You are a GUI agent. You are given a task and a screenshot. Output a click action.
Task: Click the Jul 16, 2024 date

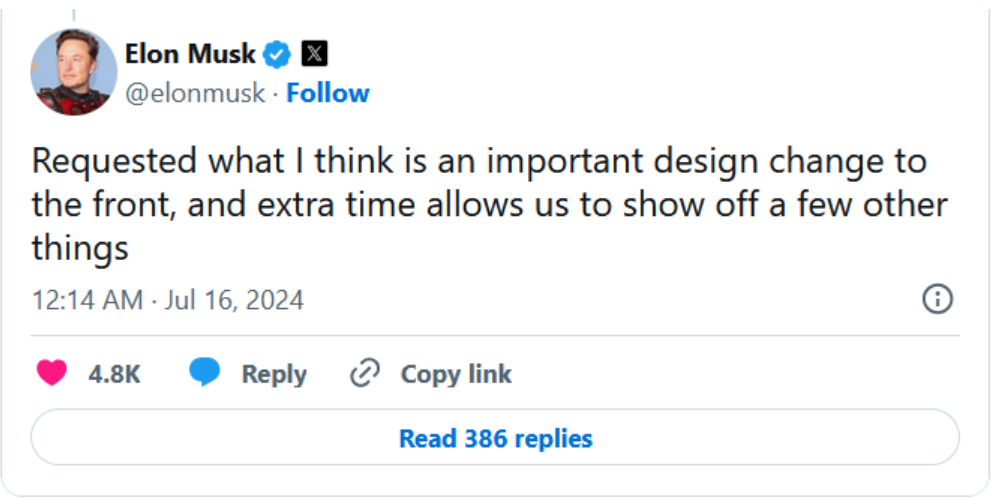pos(236,300)
